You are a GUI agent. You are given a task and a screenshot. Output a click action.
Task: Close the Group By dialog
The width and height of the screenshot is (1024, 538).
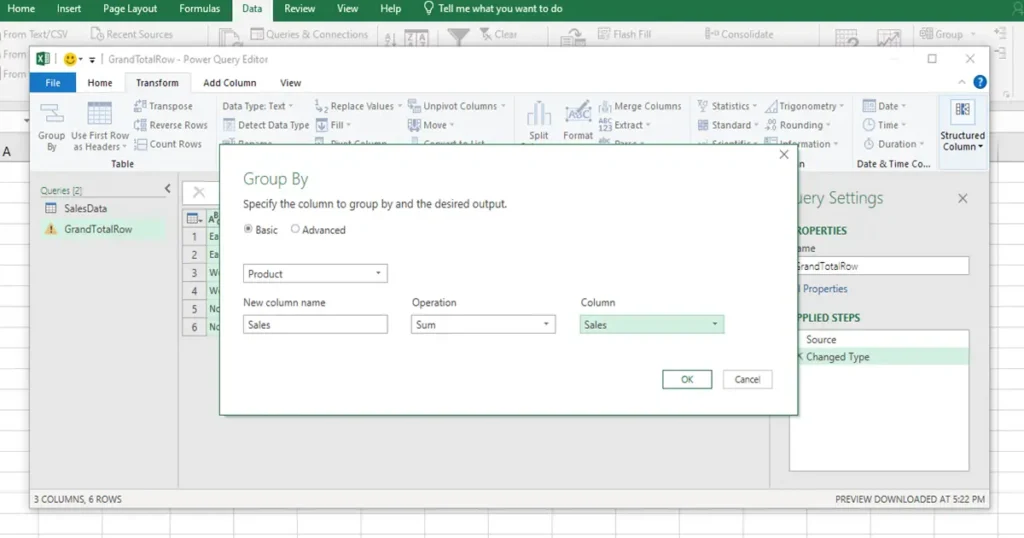pyautogui.click(x=784, y=155)
